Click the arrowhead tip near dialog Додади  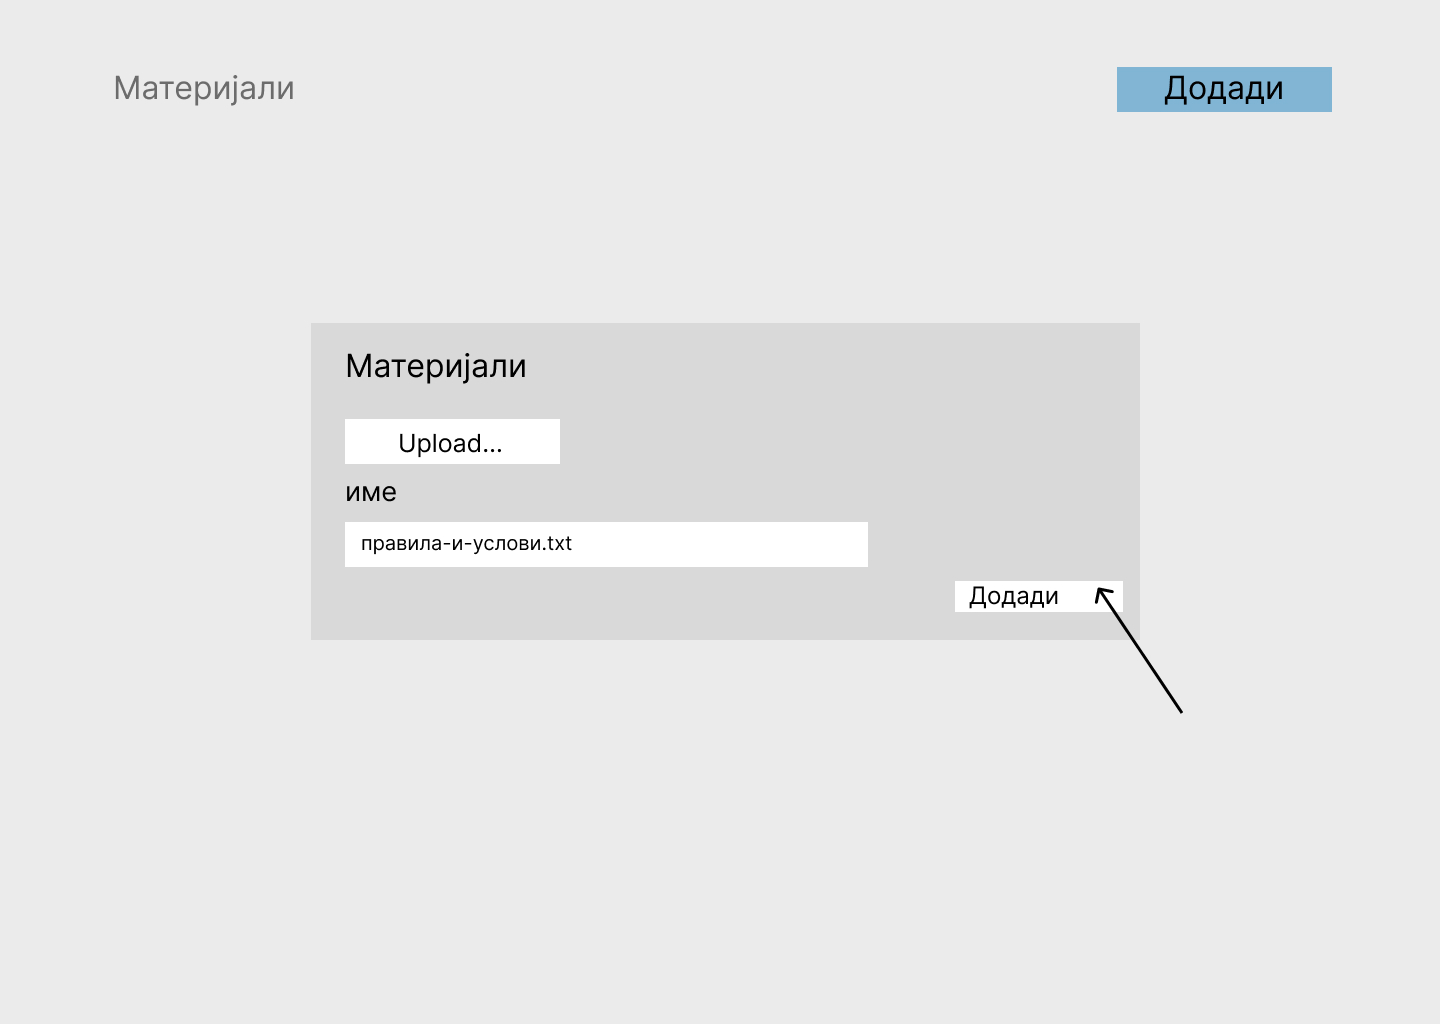(1099, 591)
